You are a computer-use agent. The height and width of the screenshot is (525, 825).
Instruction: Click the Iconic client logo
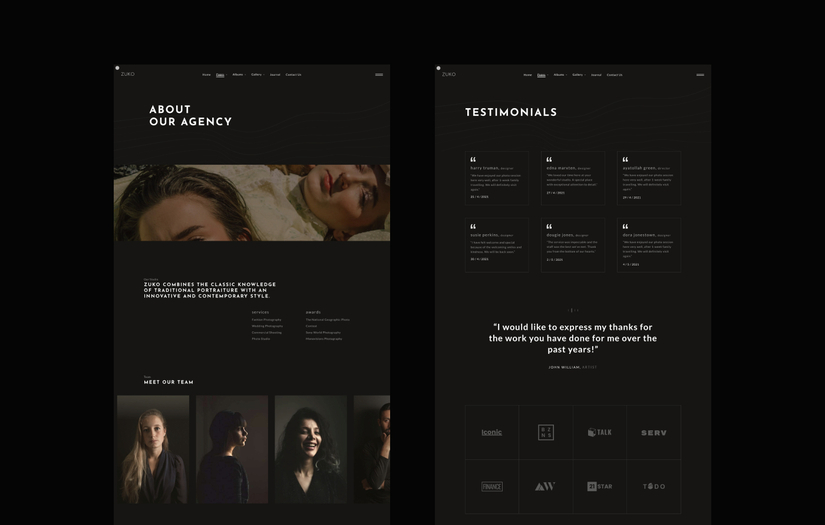pyautogui.click(x=491, y=432)
